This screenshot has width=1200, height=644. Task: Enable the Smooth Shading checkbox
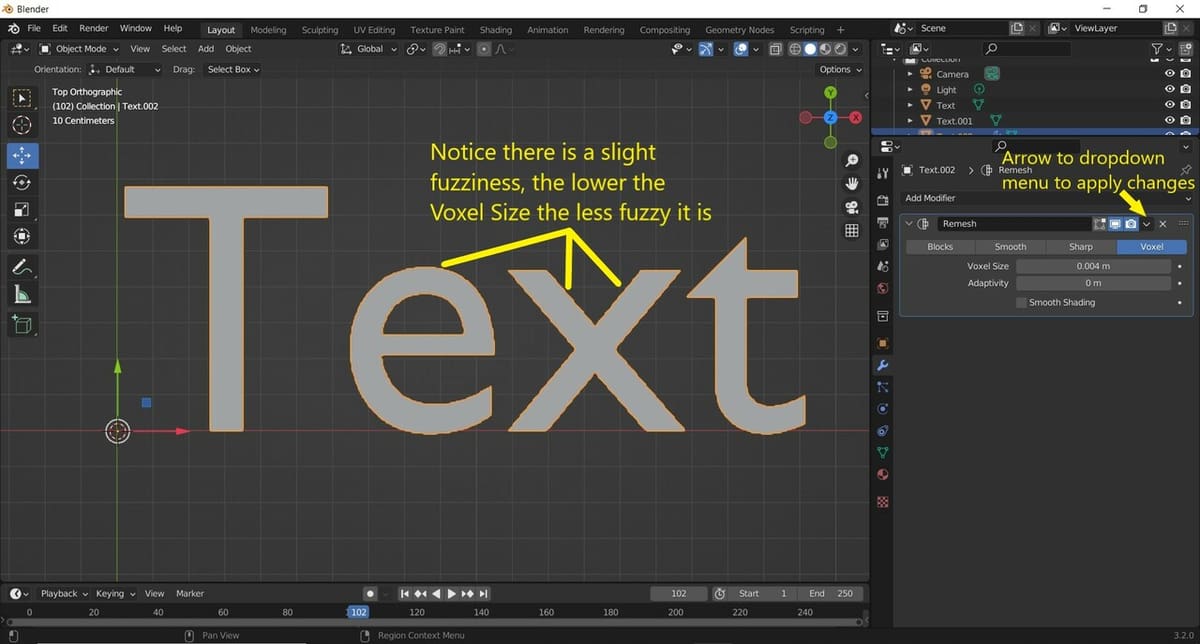tap(1021, 302)
